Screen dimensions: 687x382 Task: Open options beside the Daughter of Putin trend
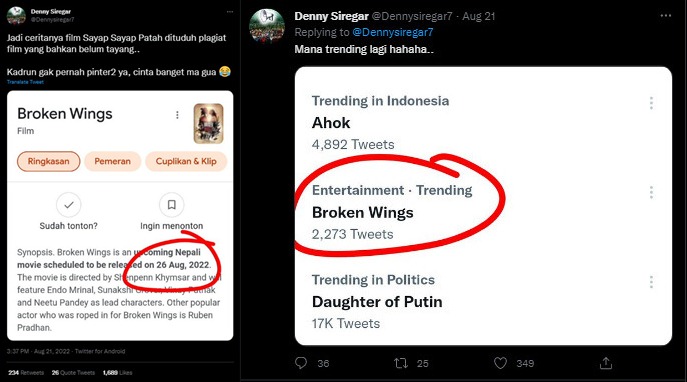(x=651, y=282)
